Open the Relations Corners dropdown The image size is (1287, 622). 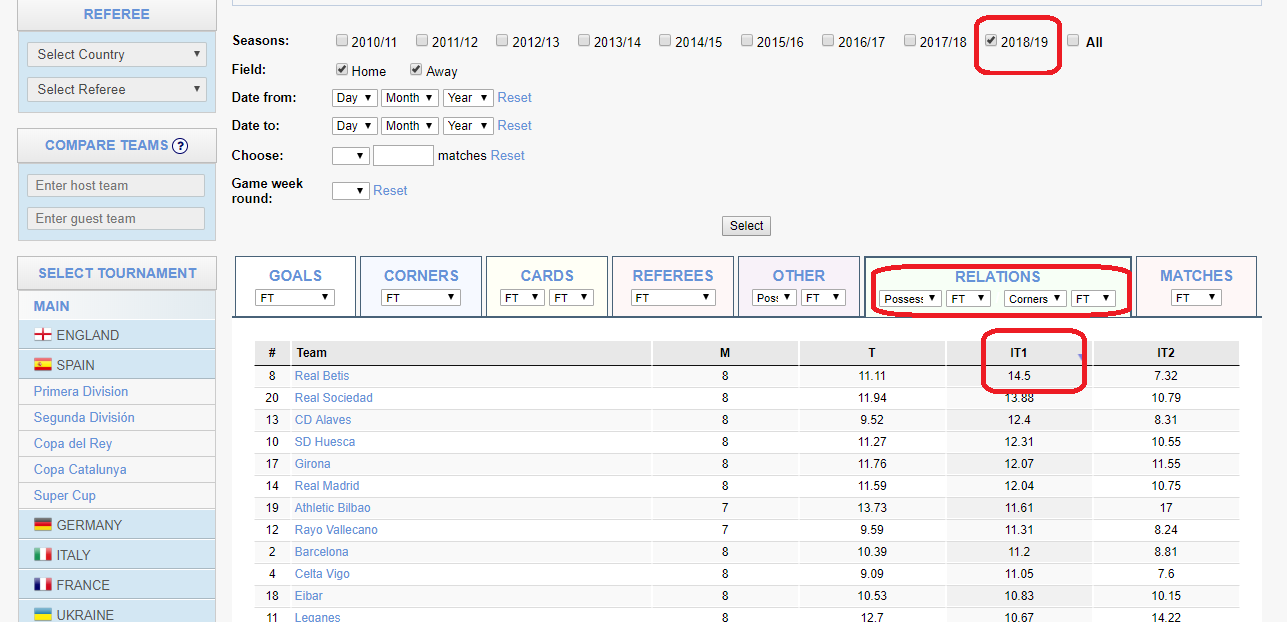[1035, 298]
